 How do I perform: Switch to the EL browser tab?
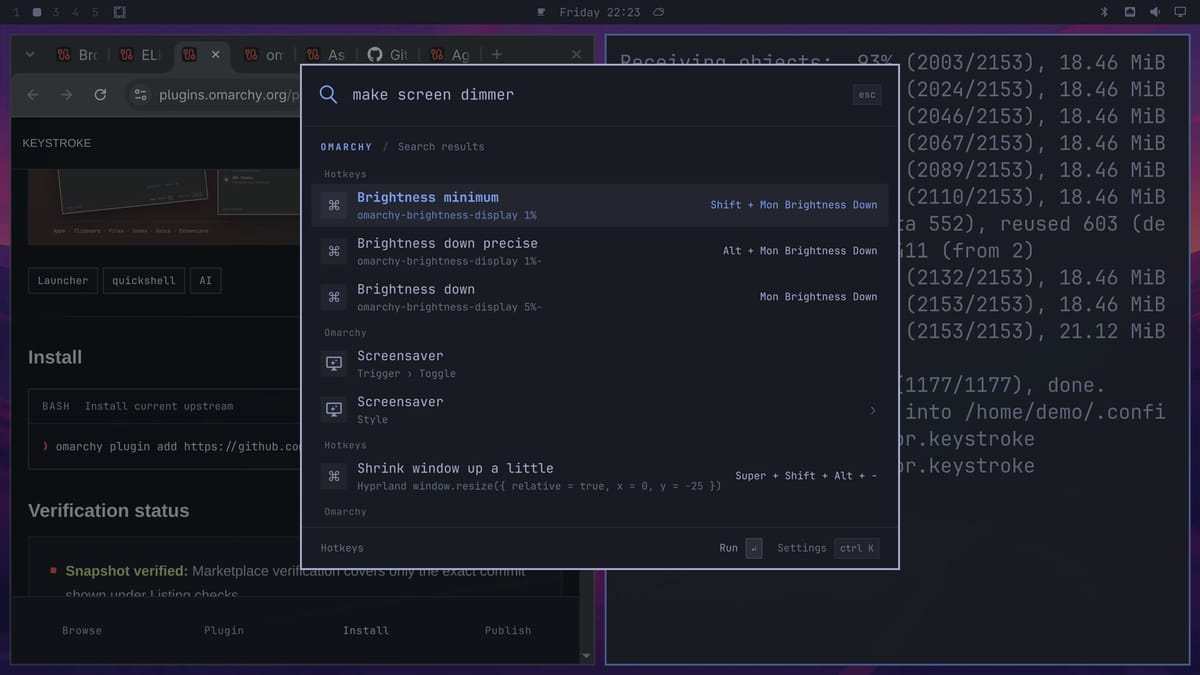(x=139, y=55)
